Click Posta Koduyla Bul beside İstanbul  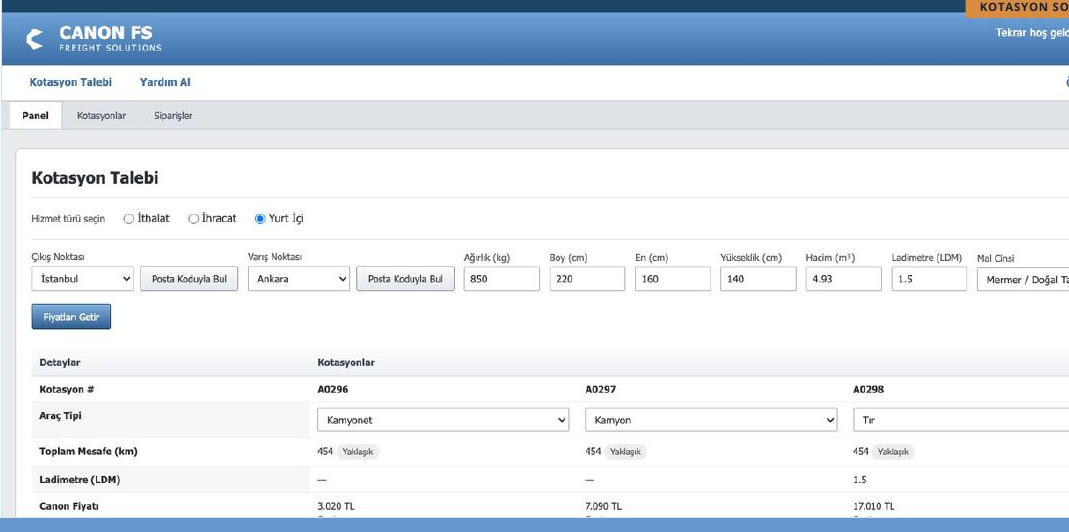coord(189,279)
